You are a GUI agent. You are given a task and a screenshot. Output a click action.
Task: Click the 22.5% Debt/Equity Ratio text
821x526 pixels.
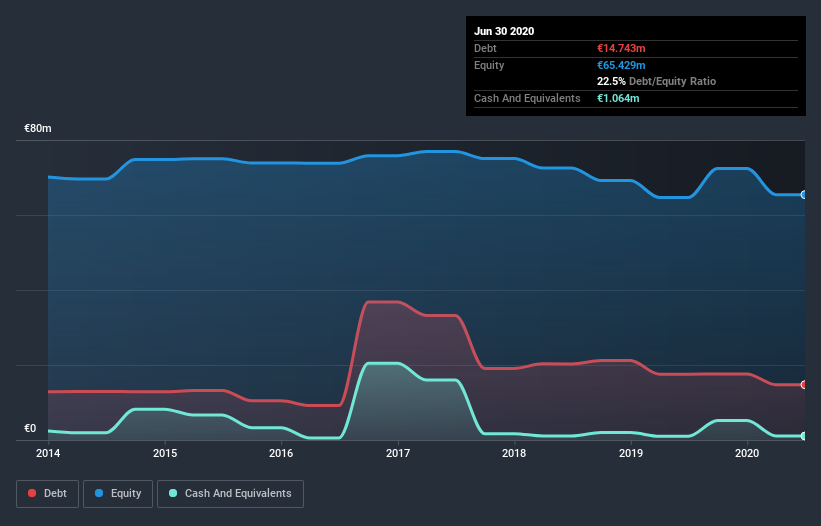657,81
